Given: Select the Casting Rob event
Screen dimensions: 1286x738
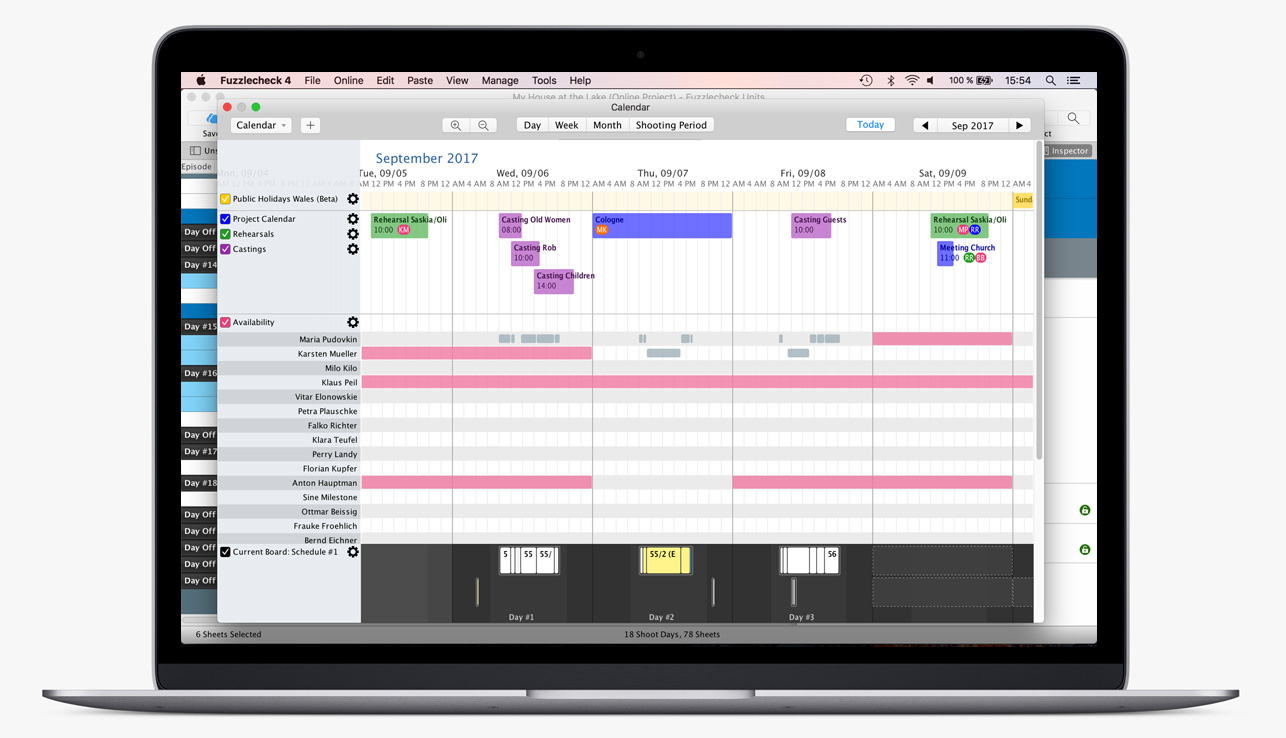Looking at the screenshot, I should (x=527, y=253).
